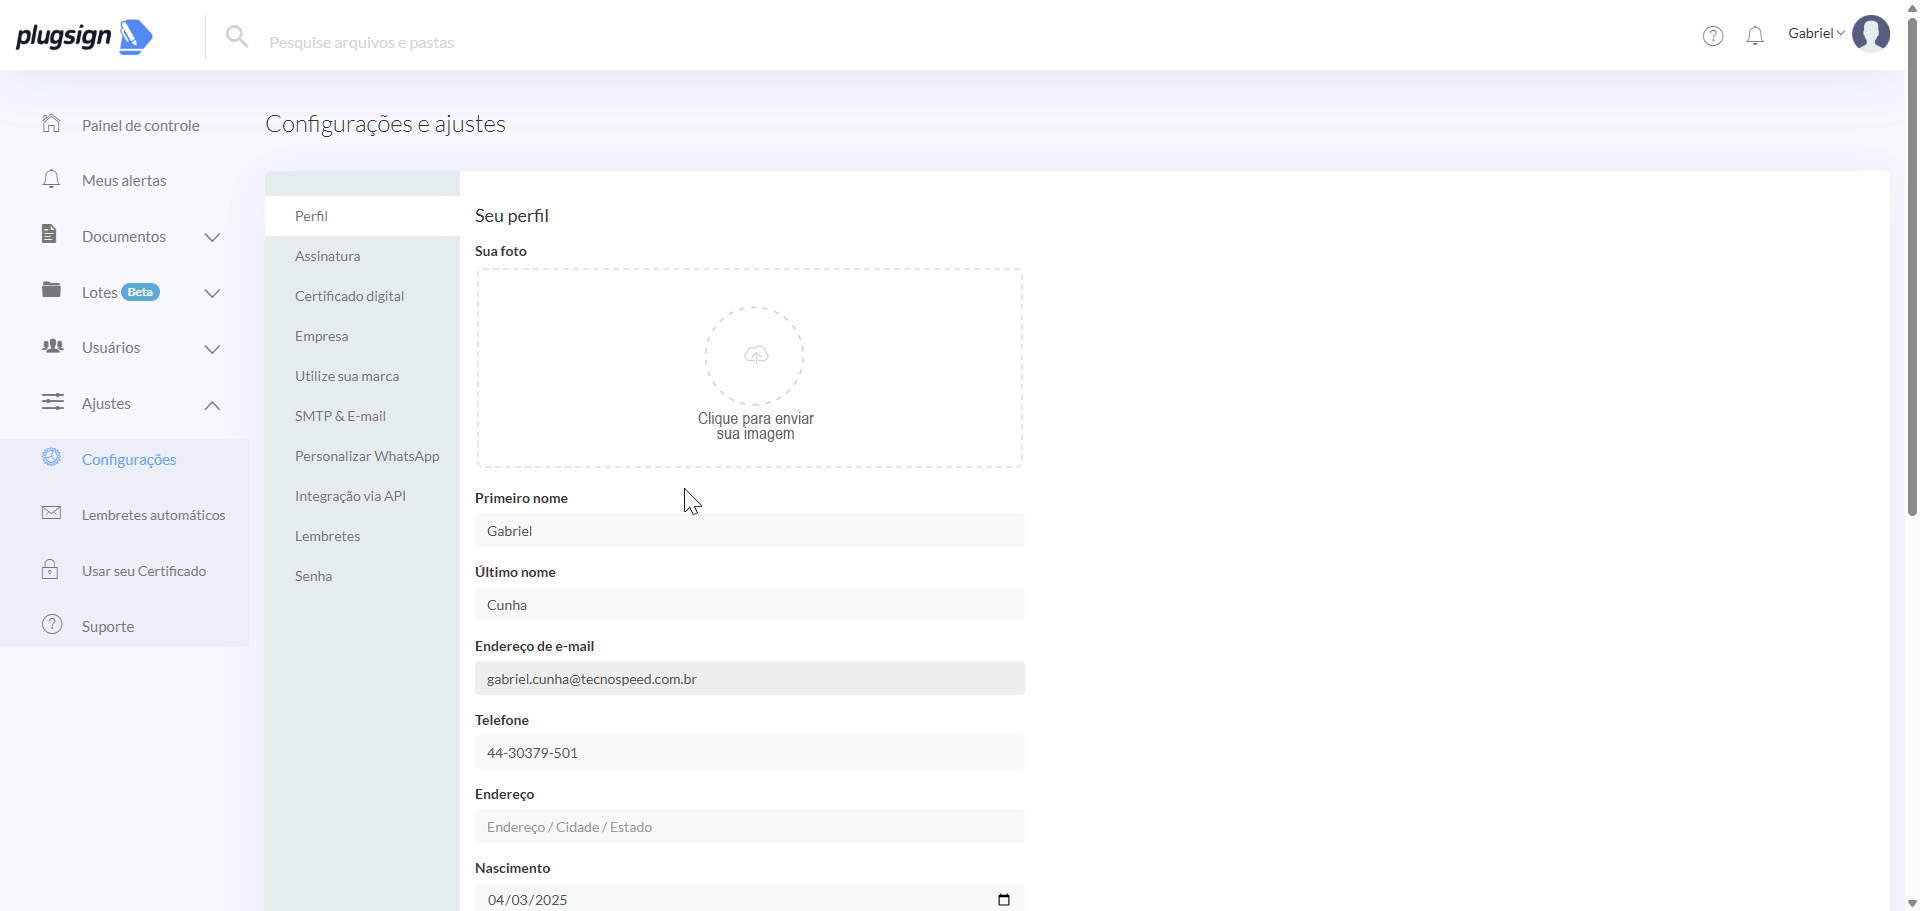
Task: Expand the Lotes submenu chevron
Action: click(212, 293)
